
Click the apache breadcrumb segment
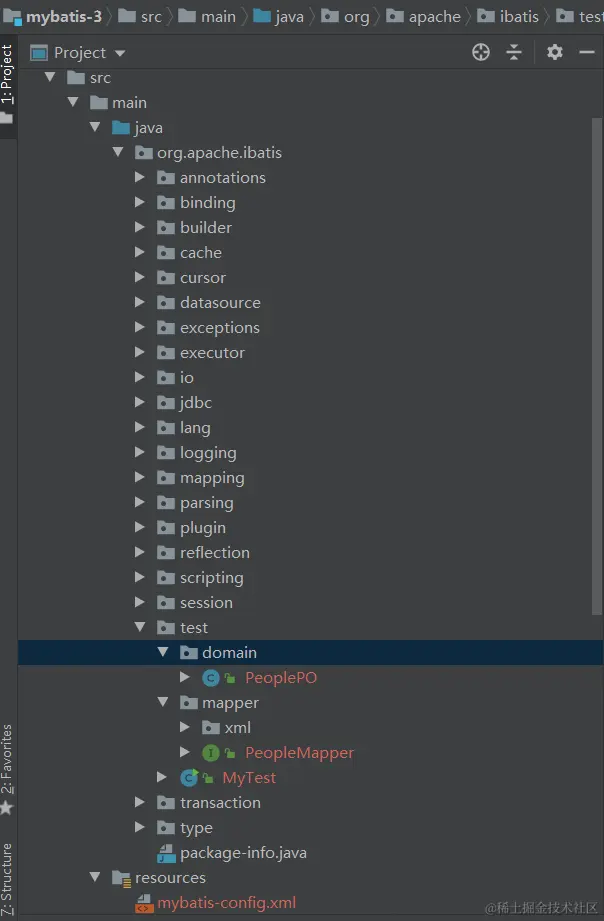coord(434,16)
